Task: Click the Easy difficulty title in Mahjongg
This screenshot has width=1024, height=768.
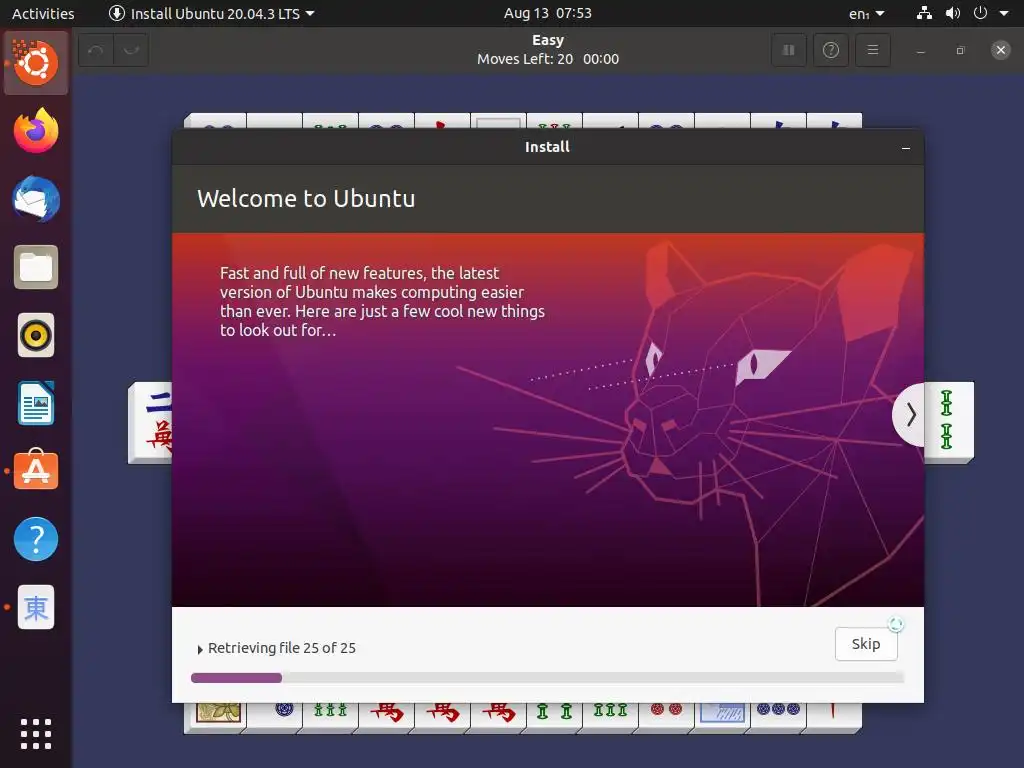Action: [x=548, y=40]
